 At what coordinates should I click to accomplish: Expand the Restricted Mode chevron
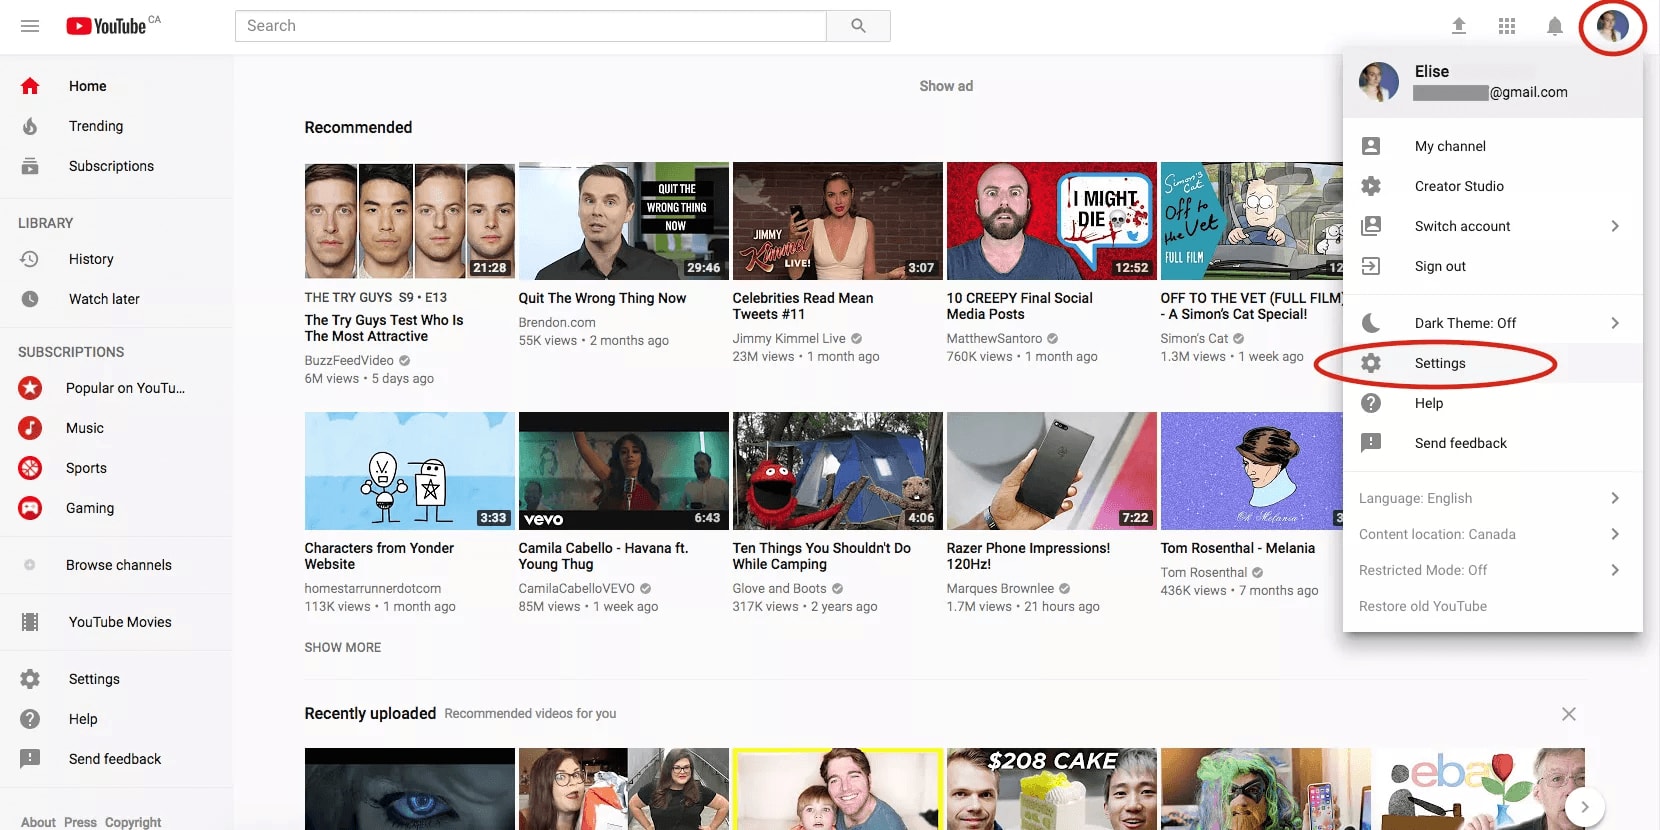coord(1615,570)
